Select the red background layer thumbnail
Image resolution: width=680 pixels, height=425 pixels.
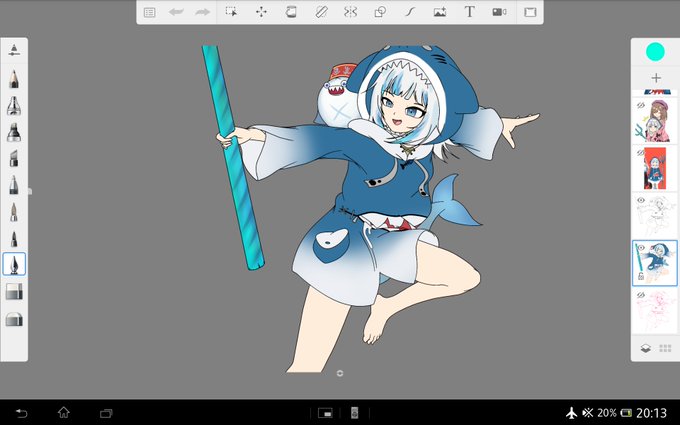pyautogui.click(x=654, y=168)
